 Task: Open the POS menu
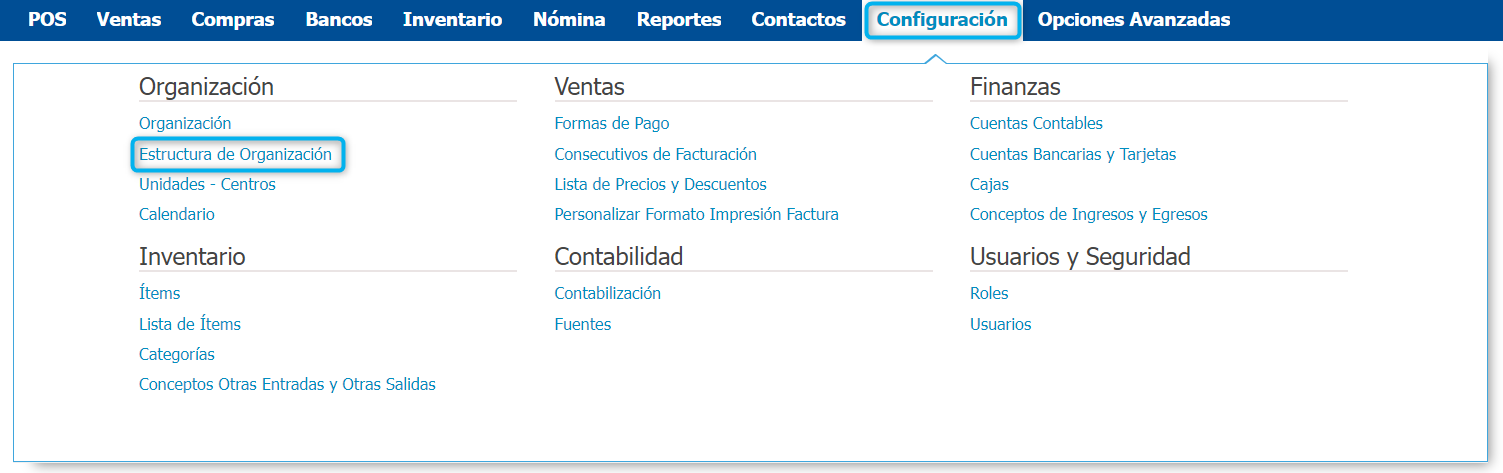47,20
